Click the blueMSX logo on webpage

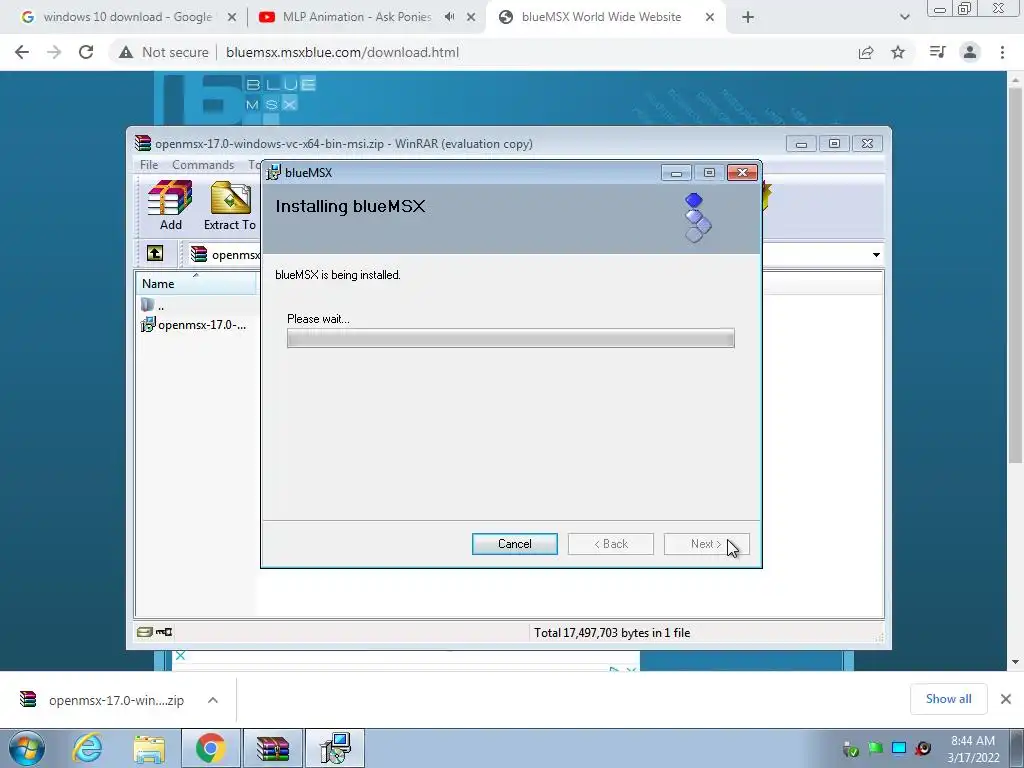pos(240,98)
